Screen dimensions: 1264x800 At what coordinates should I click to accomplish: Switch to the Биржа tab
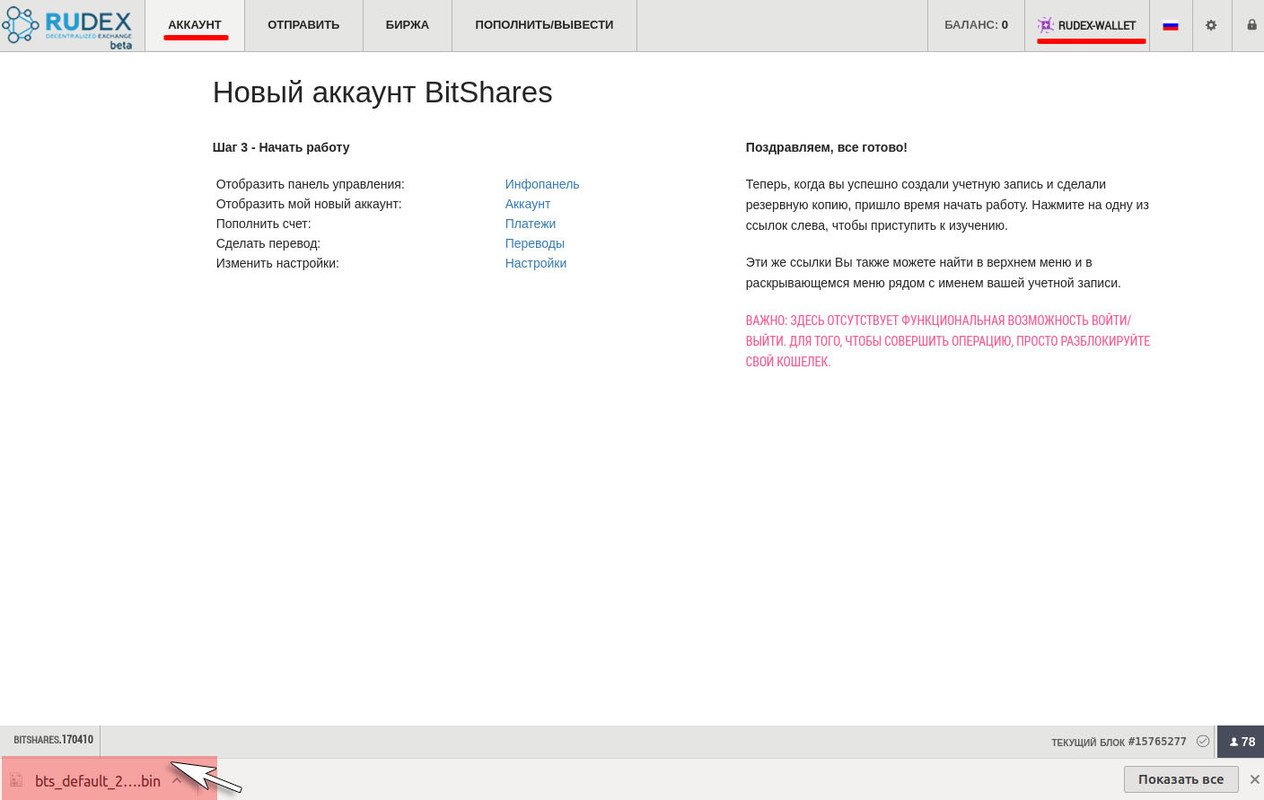coord(407,25)
